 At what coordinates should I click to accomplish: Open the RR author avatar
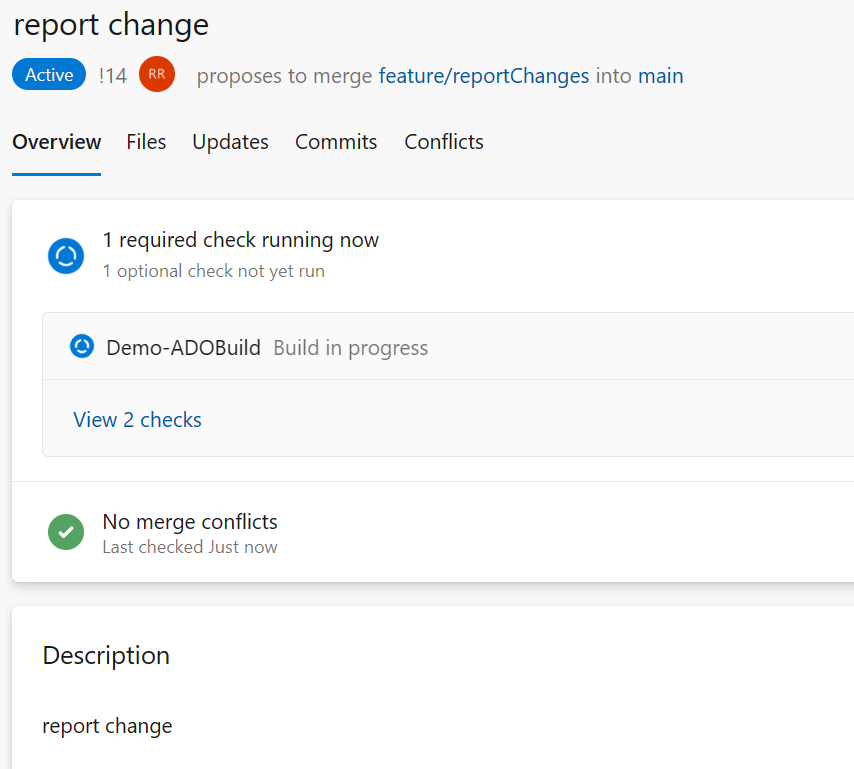[156, 74]
